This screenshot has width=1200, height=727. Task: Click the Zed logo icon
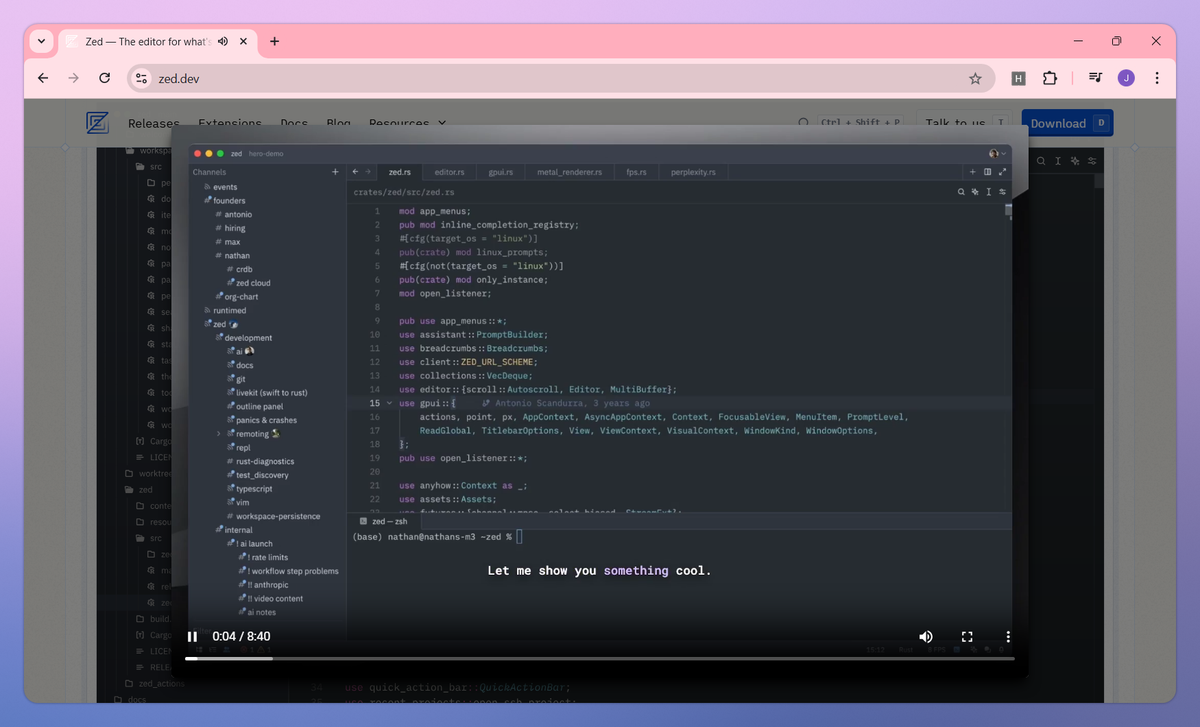click(98, 123)
